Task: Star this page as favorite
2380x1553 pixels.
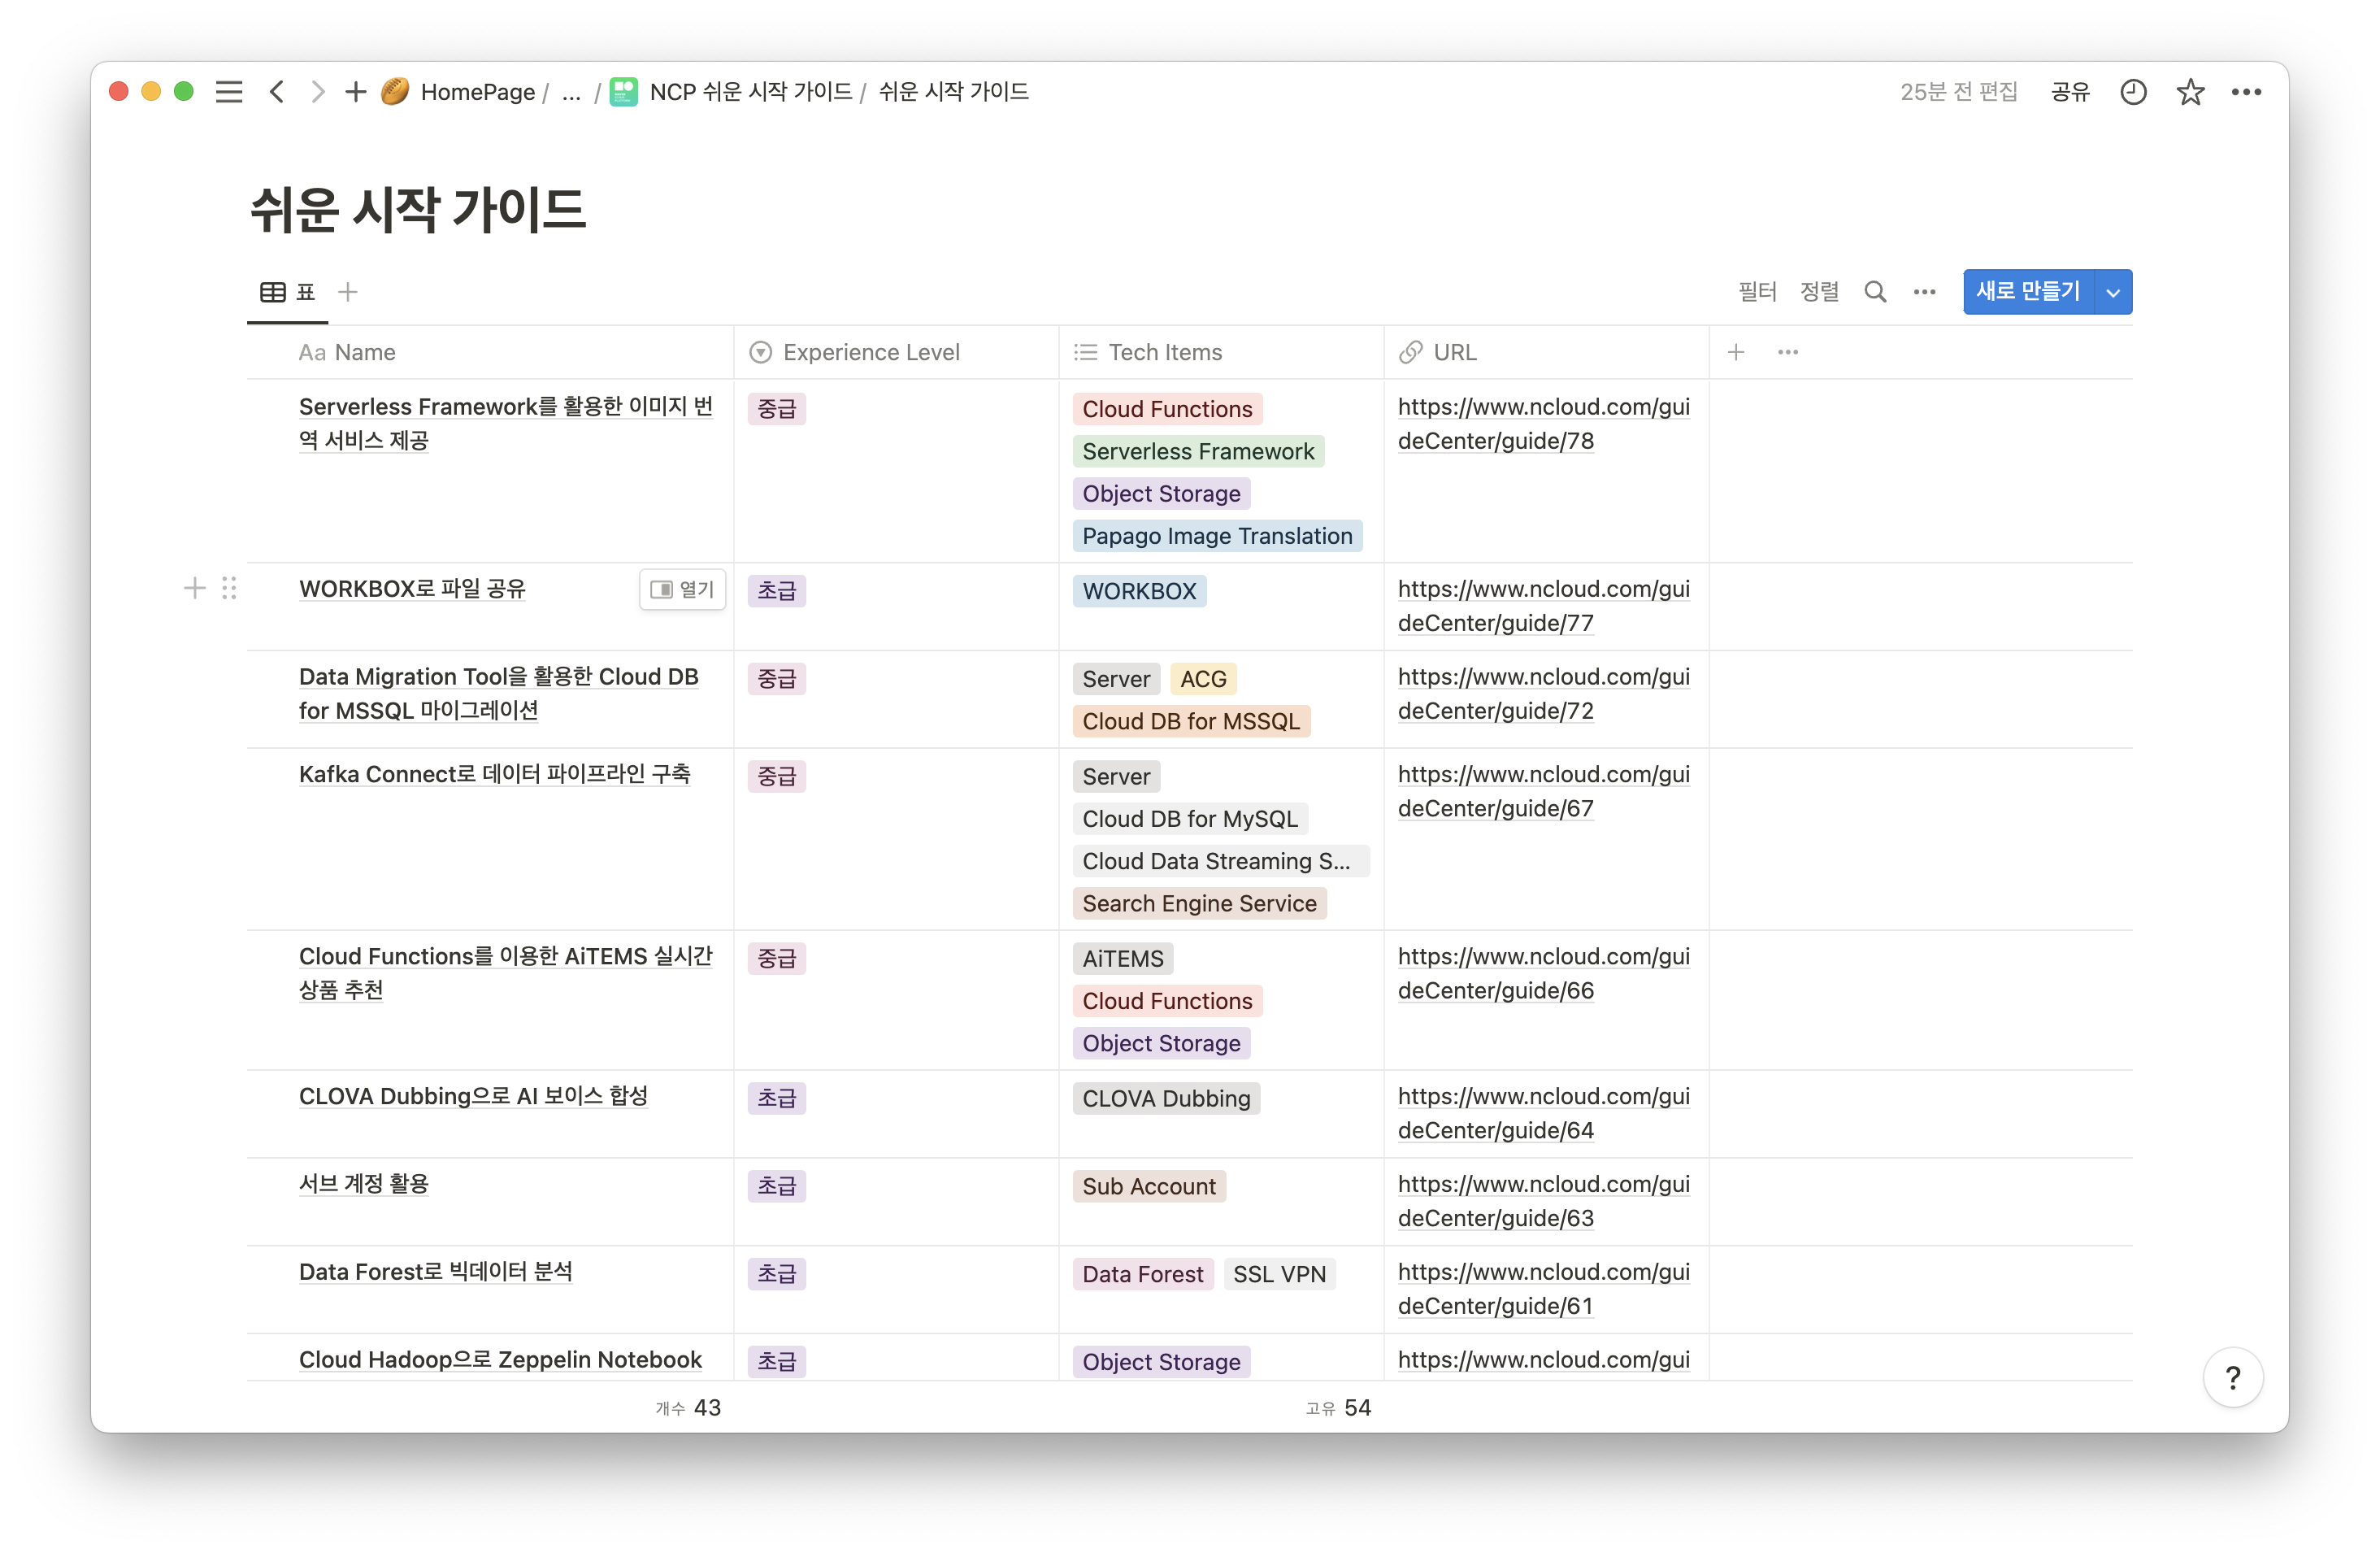Action: [x=2190, y=92]
